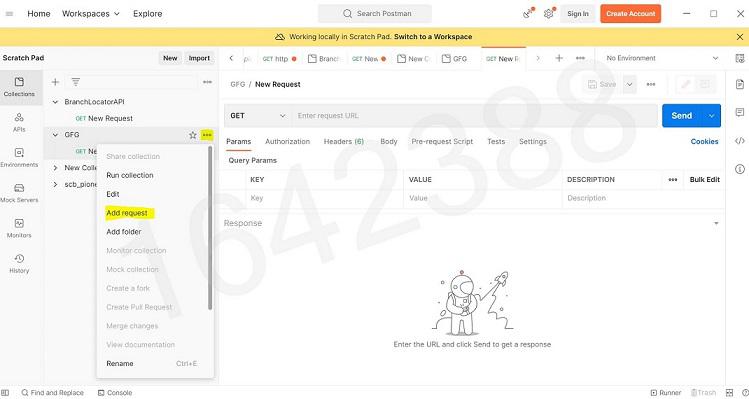Screen dimensions: 749x399
Task: Open the Collections sidebar panel
Action: (x=19, y=87)
